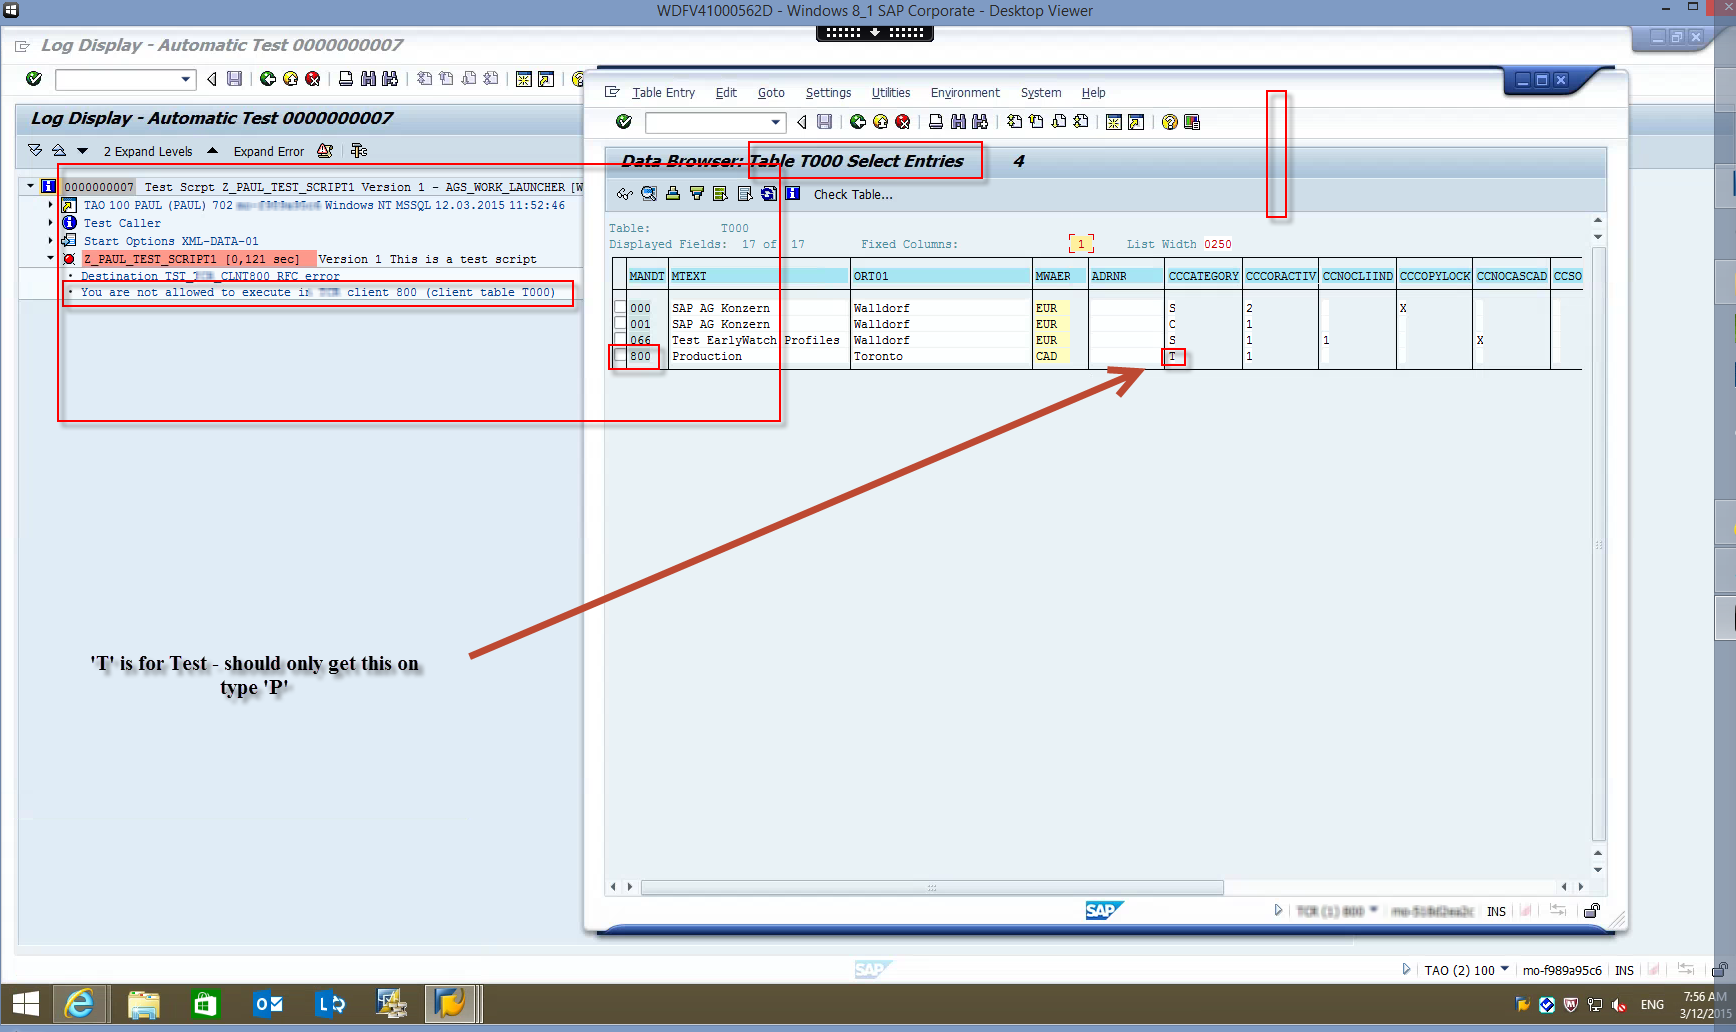The image size is (1736, 1032).
Task: Collapse the Z_PAUL_TEST_SCRIPT1 log node
Action: [50, 259]
